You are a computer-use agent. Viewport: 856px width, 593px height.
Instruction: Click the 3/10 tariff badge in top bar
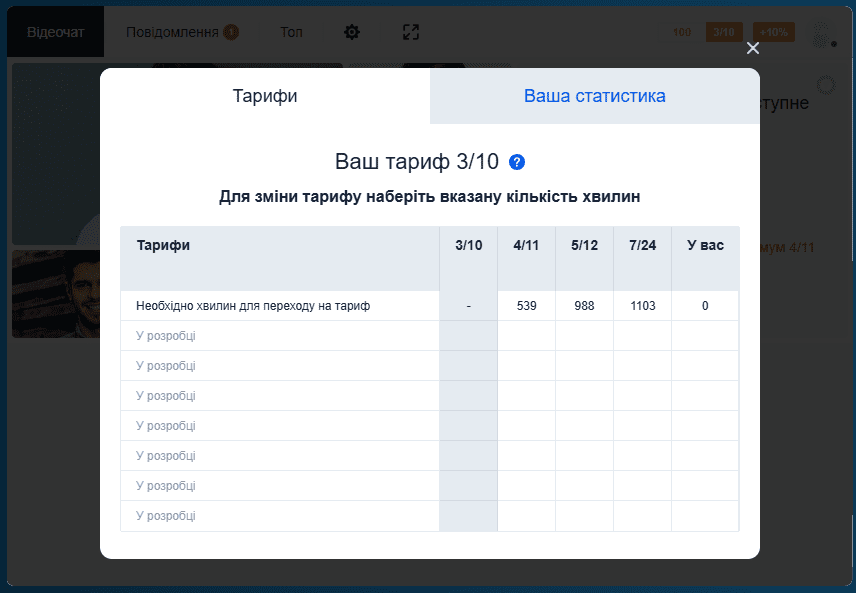723,31
